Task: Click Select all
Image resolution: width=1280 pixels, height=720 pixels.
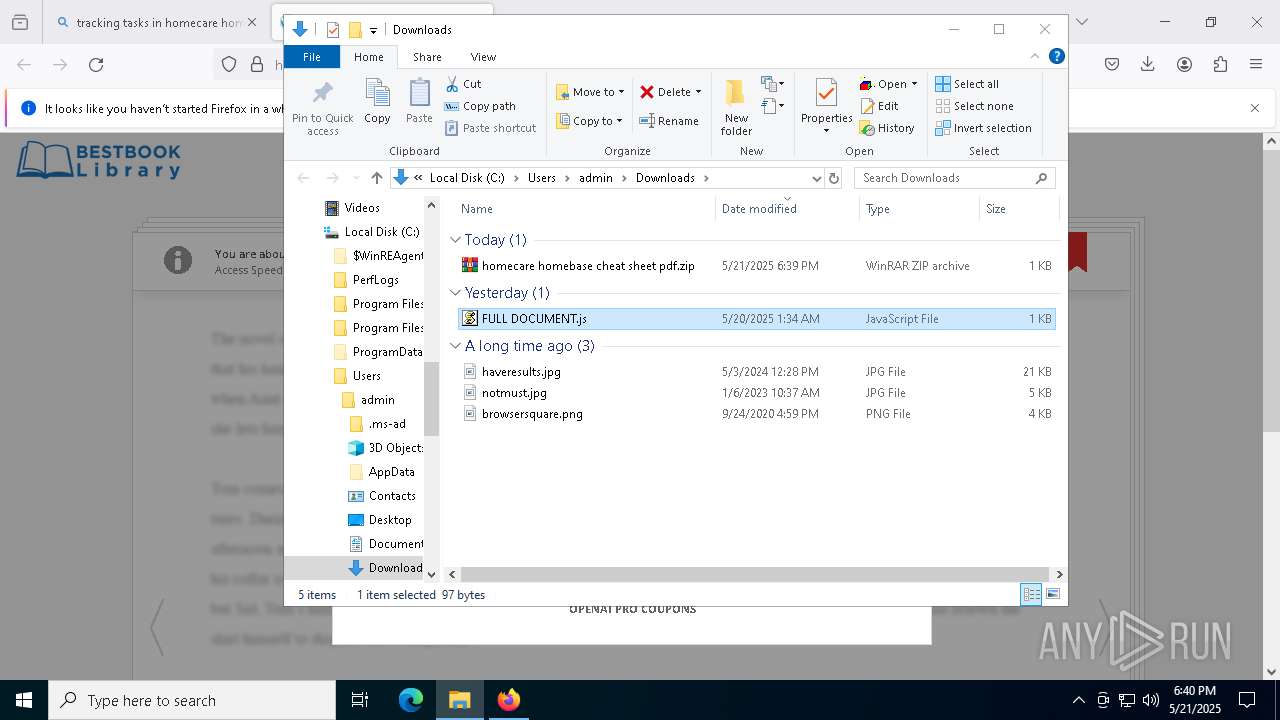Action: pos(967,84)
